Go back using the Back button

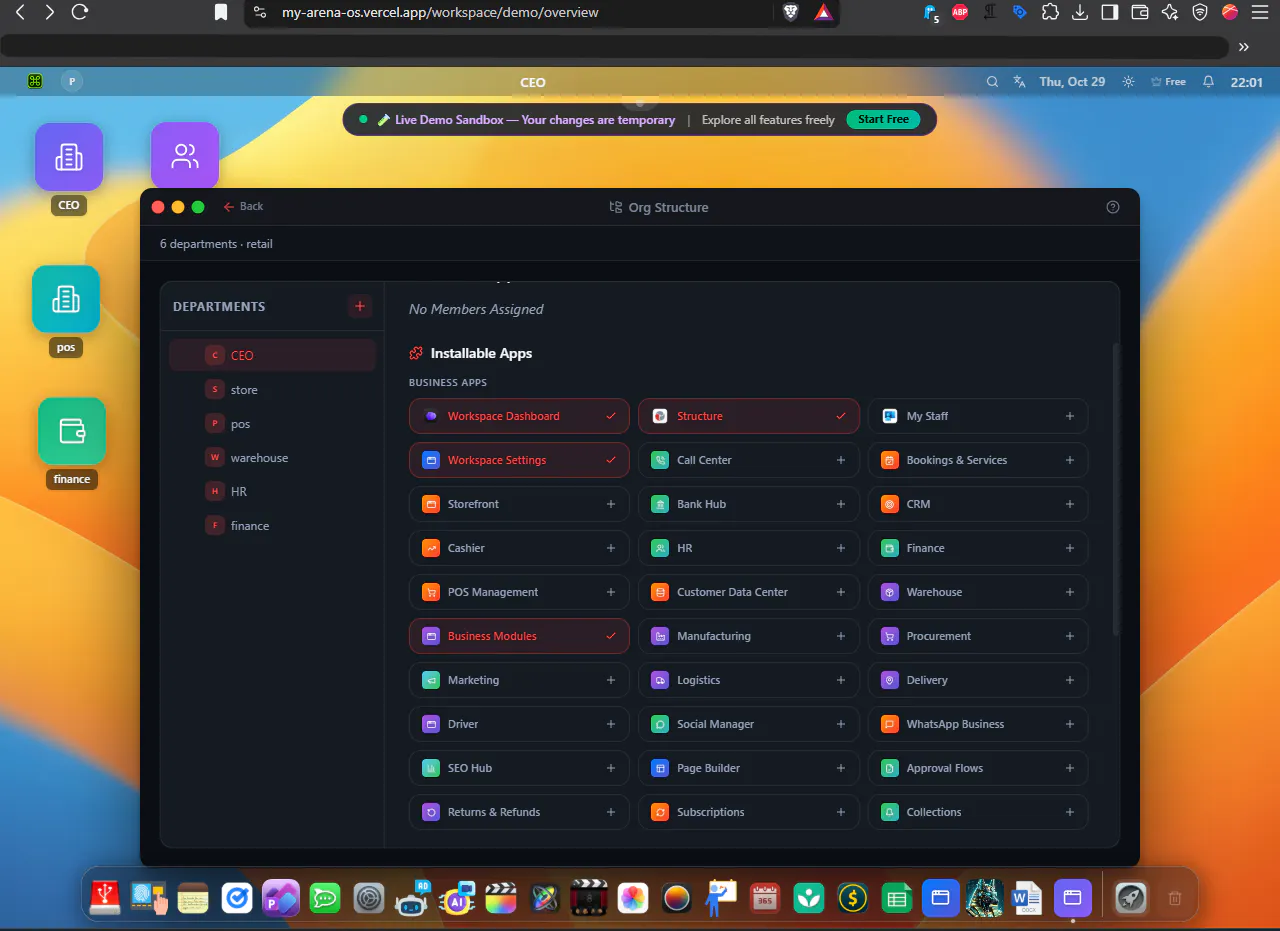243,206
